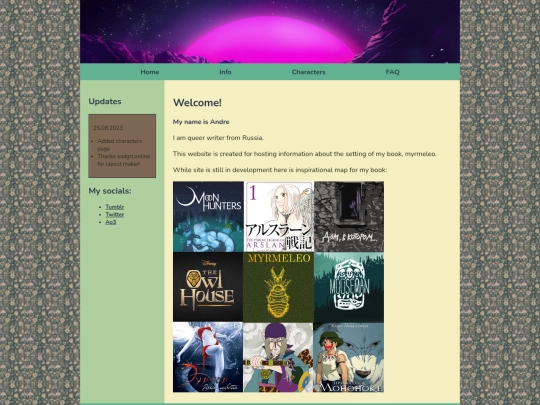The height and width of the screenshot is (405, 540).
Task: Visit the Twitter social link
Action: [x=115, y=214]
